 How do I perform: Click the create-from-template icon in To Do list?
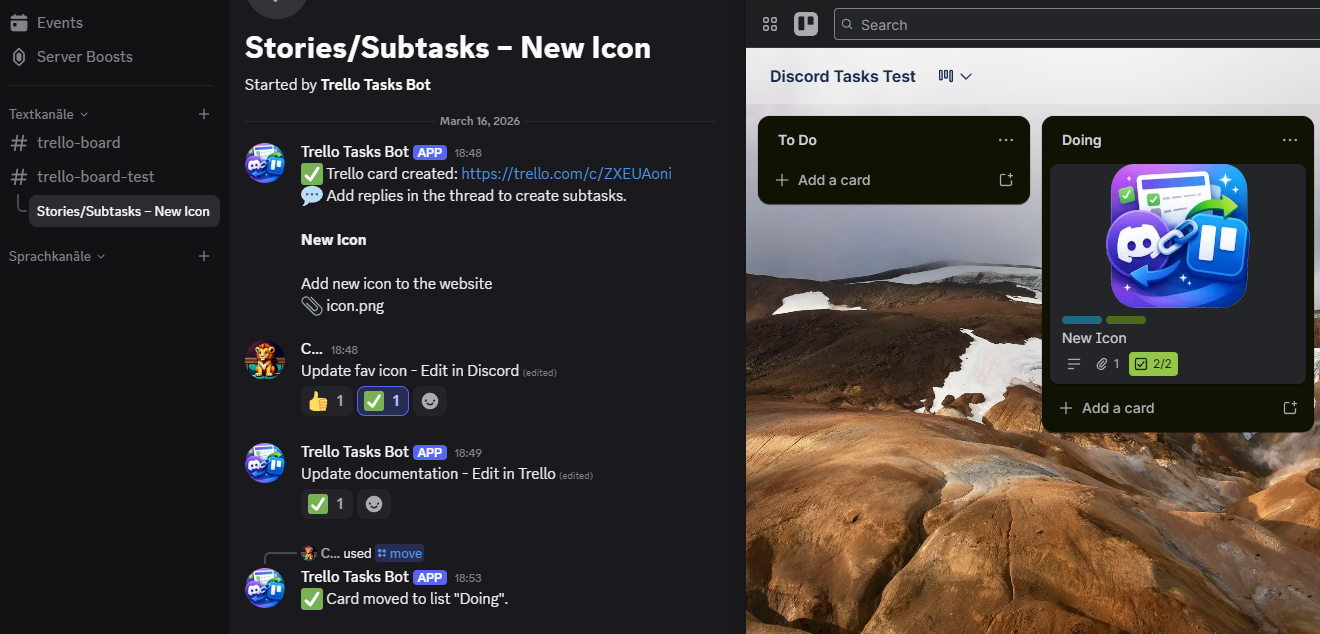pyautogui.click(x=1008, y=180)
